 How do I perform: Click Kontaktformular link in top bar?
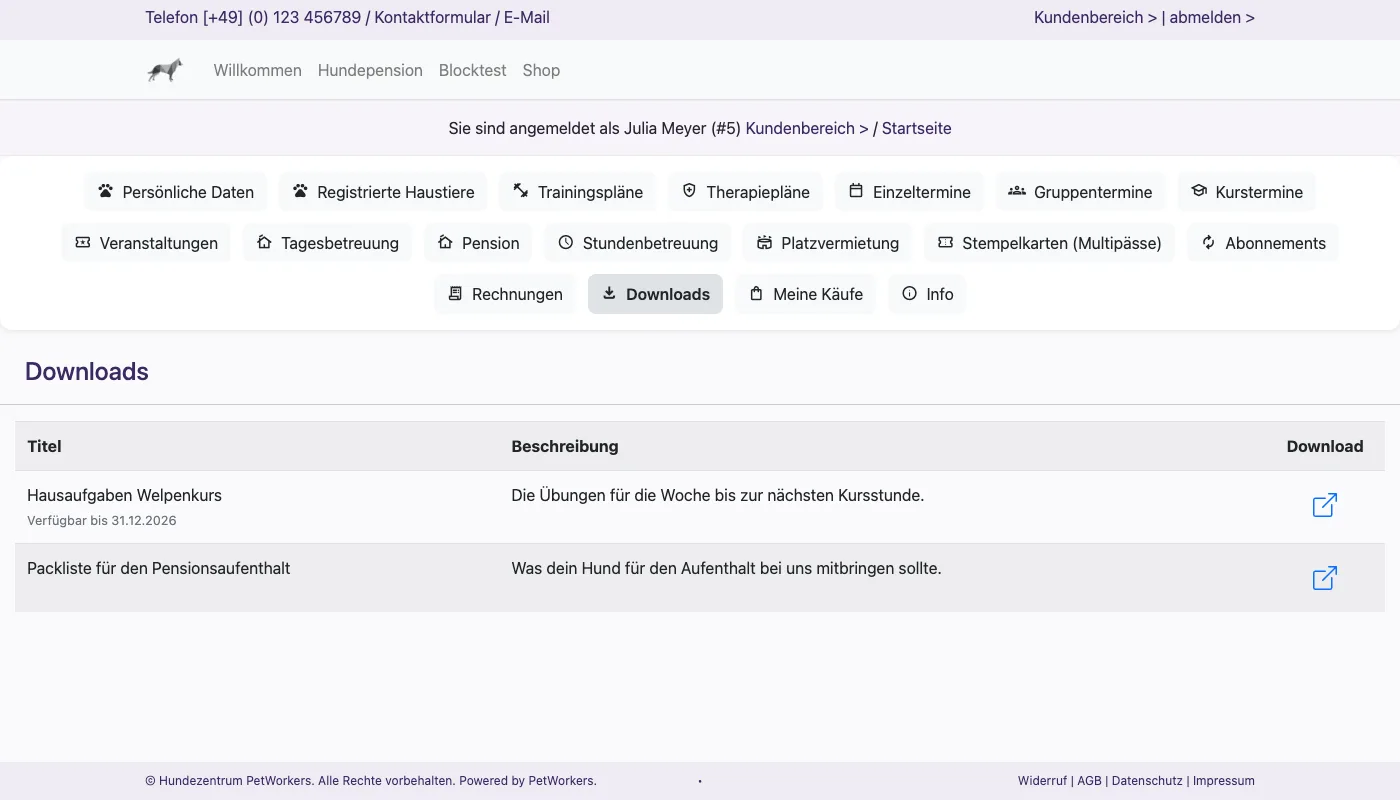[x=432, y=17]
